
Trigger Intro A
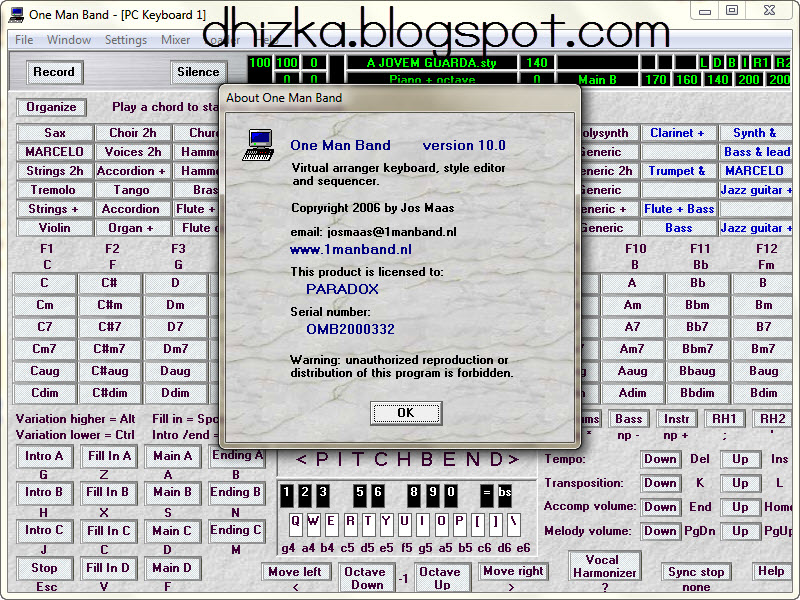44,456
